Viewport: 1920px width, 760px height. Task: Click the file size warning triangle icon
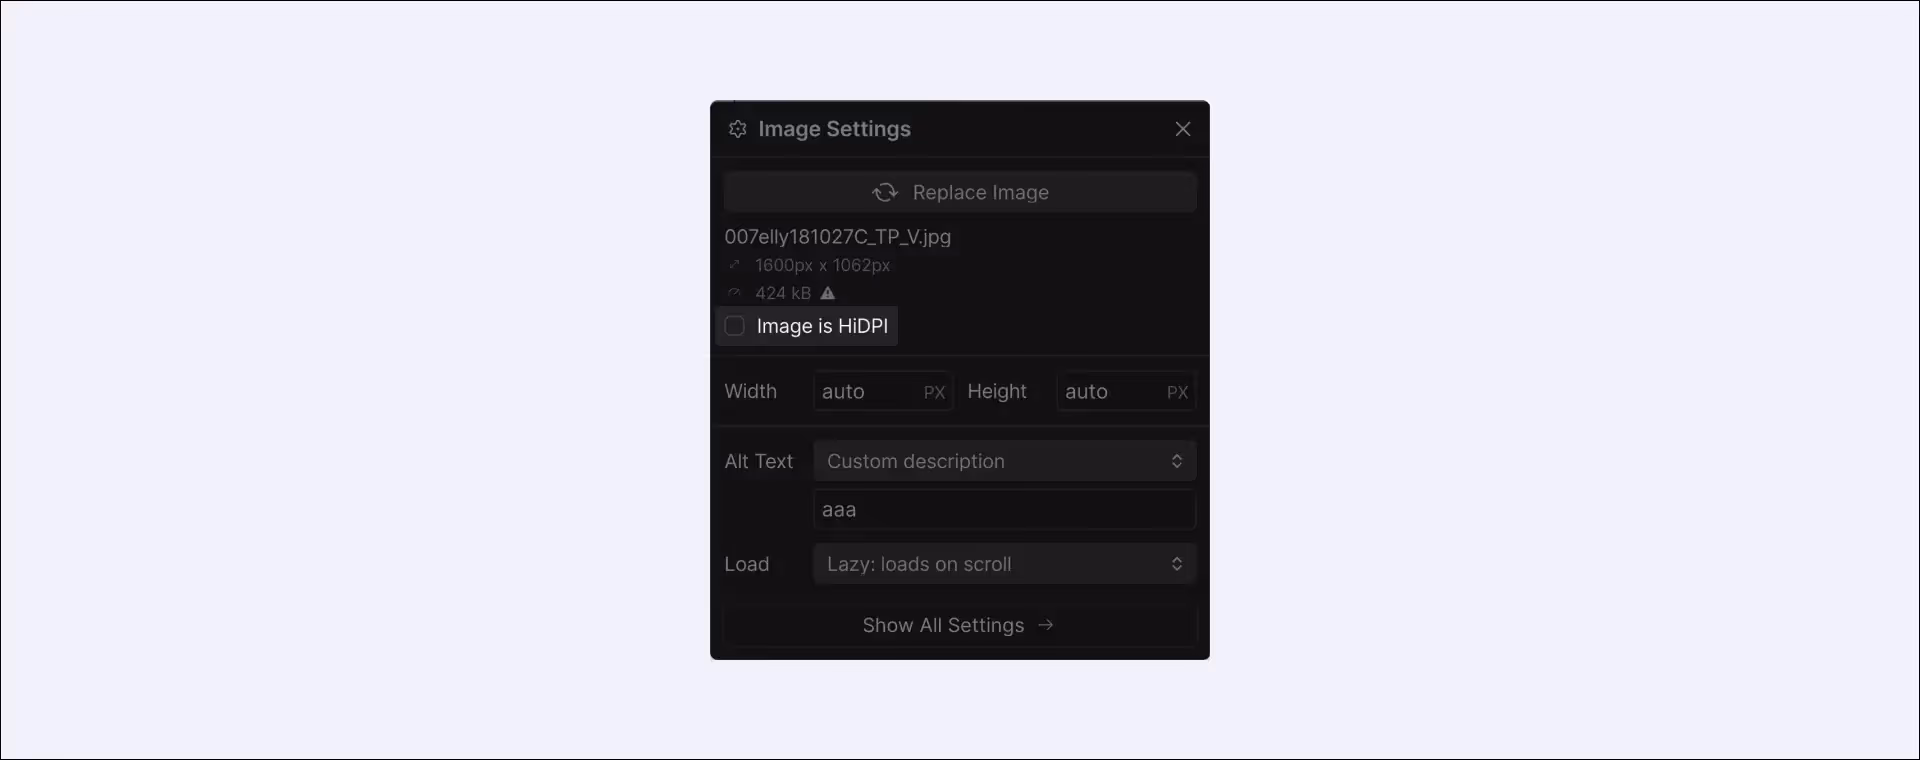tap(827, 293)
